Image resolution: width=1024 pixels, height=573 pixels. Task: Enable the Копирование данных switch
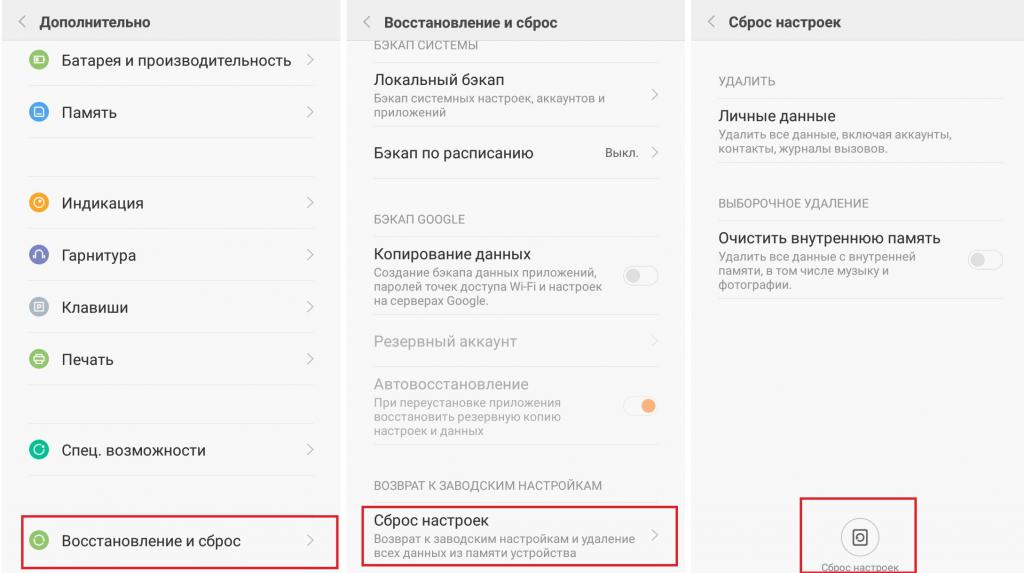click(x=640, y=276)
